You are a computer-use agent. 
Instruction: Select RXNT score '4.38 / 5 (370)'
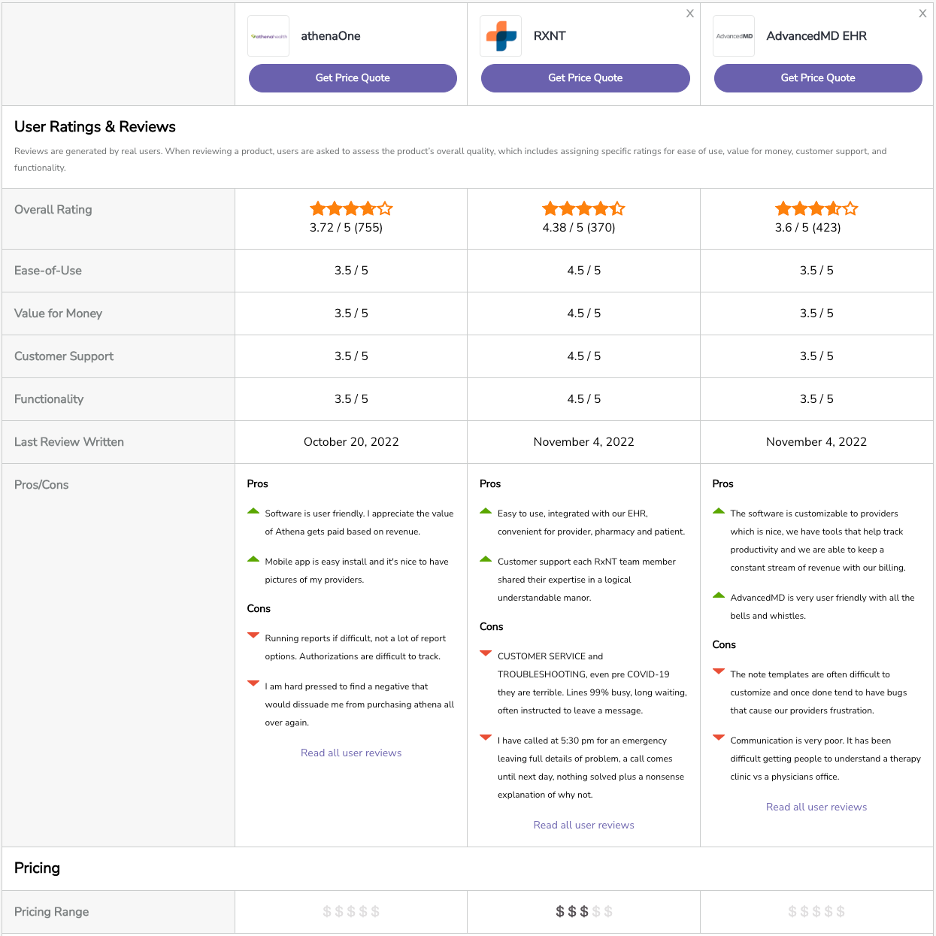click(x=578, y=227)
